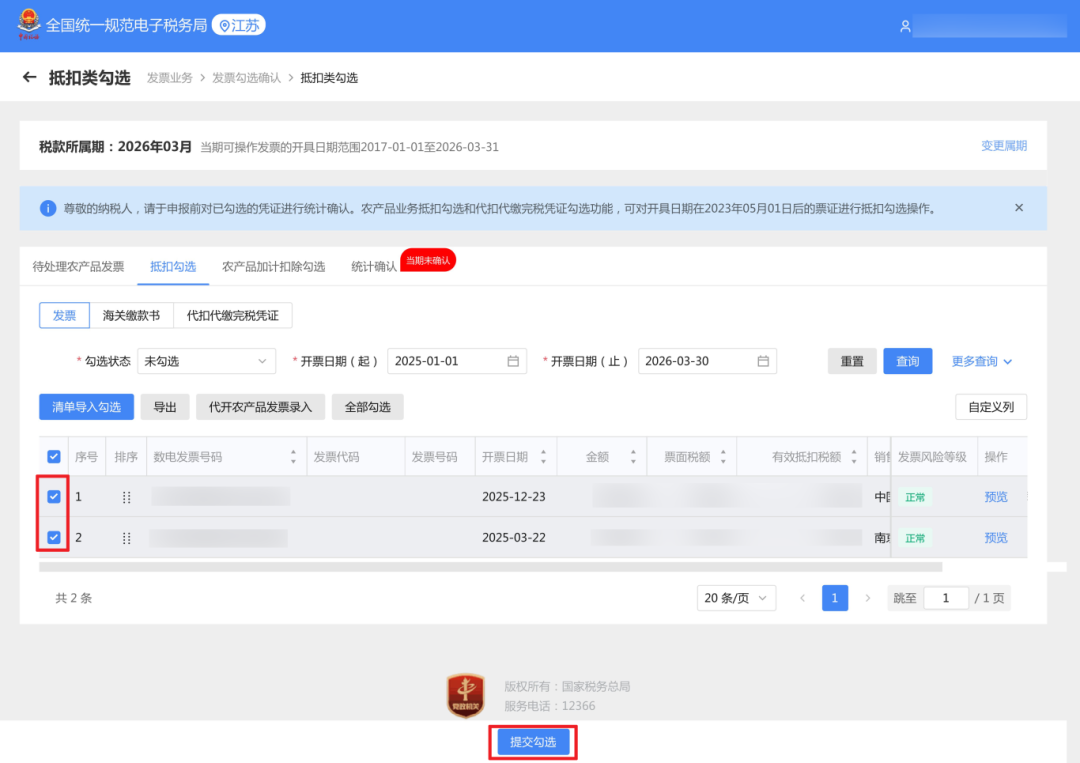Uncheck the checkbox for row 1
The height and width of the screenshot is (763, 1080).
pos(54,497)
